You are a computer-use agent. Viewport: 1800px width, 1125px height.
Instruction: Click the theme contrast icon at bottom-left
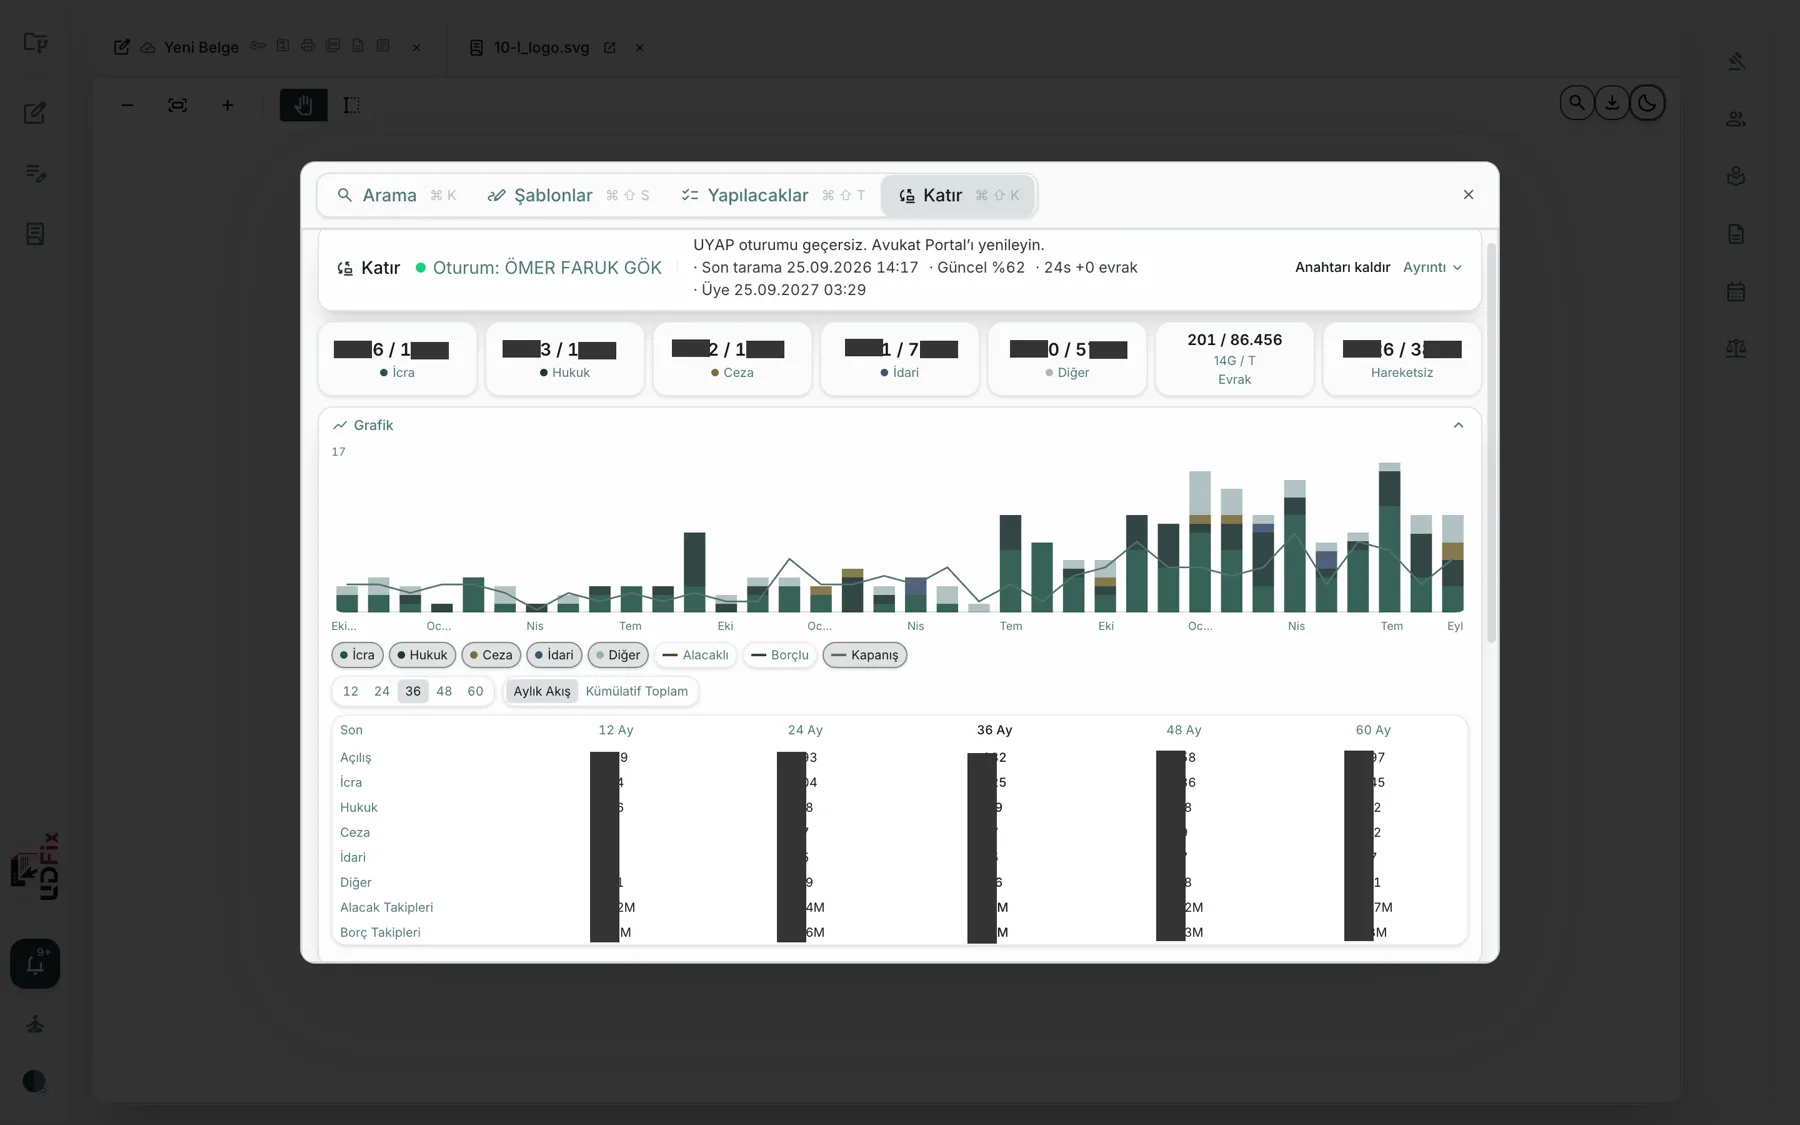[34, 1081]
